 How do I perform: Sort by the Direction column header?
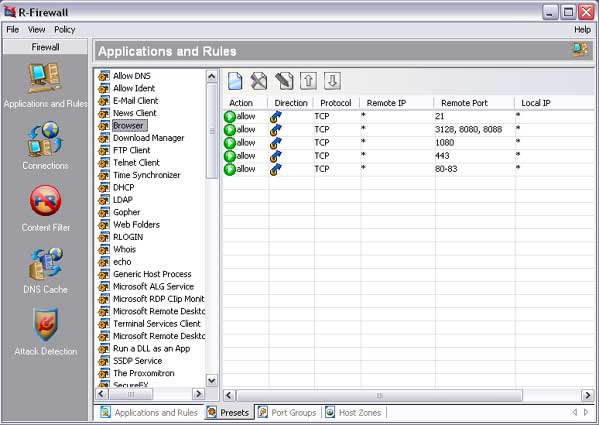pyautogui.click(x=291, y=103)
